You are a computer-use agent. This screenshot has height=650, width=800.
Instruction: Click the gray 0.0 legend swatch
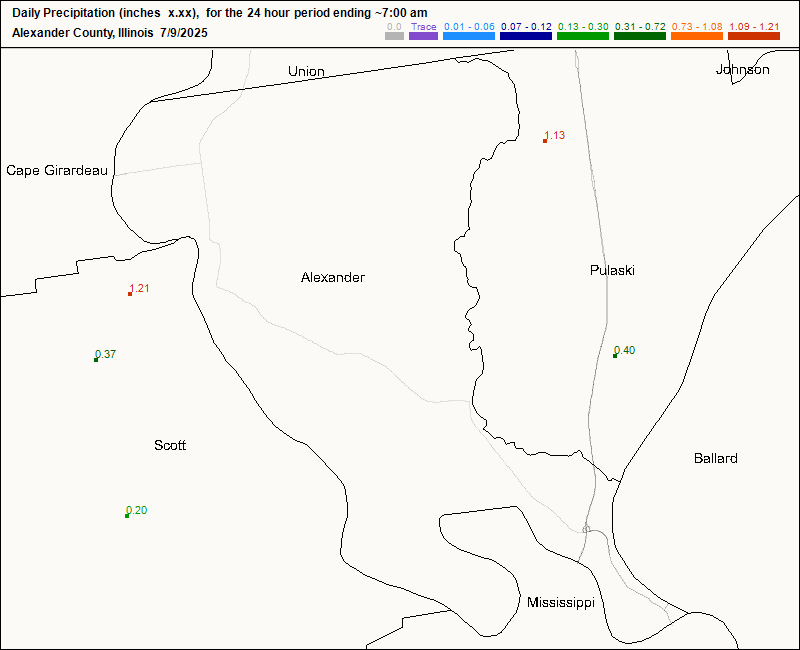click(x=394, y=36)
